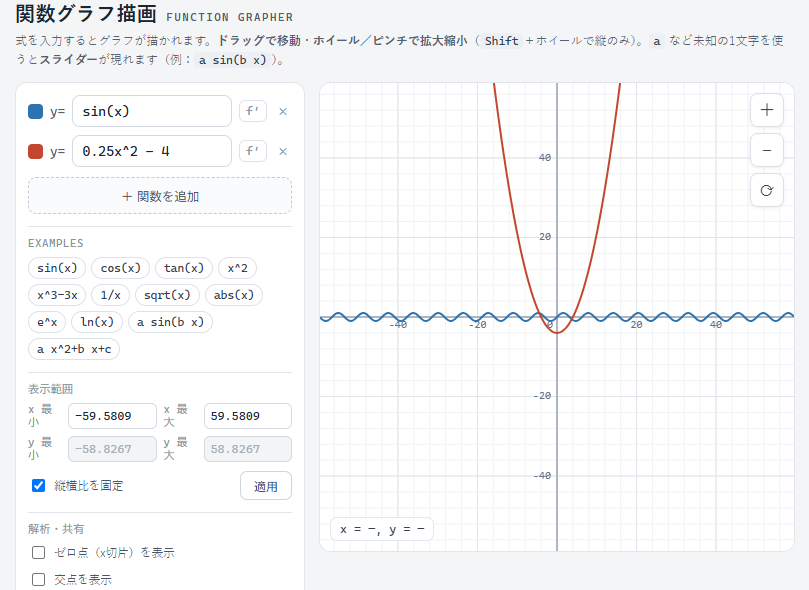This screenshot has width=809, height=590.
Task: Toggle derivative f' for 0.25x^2 − 4
Action: pyautogui.click(x=253, y=151)
